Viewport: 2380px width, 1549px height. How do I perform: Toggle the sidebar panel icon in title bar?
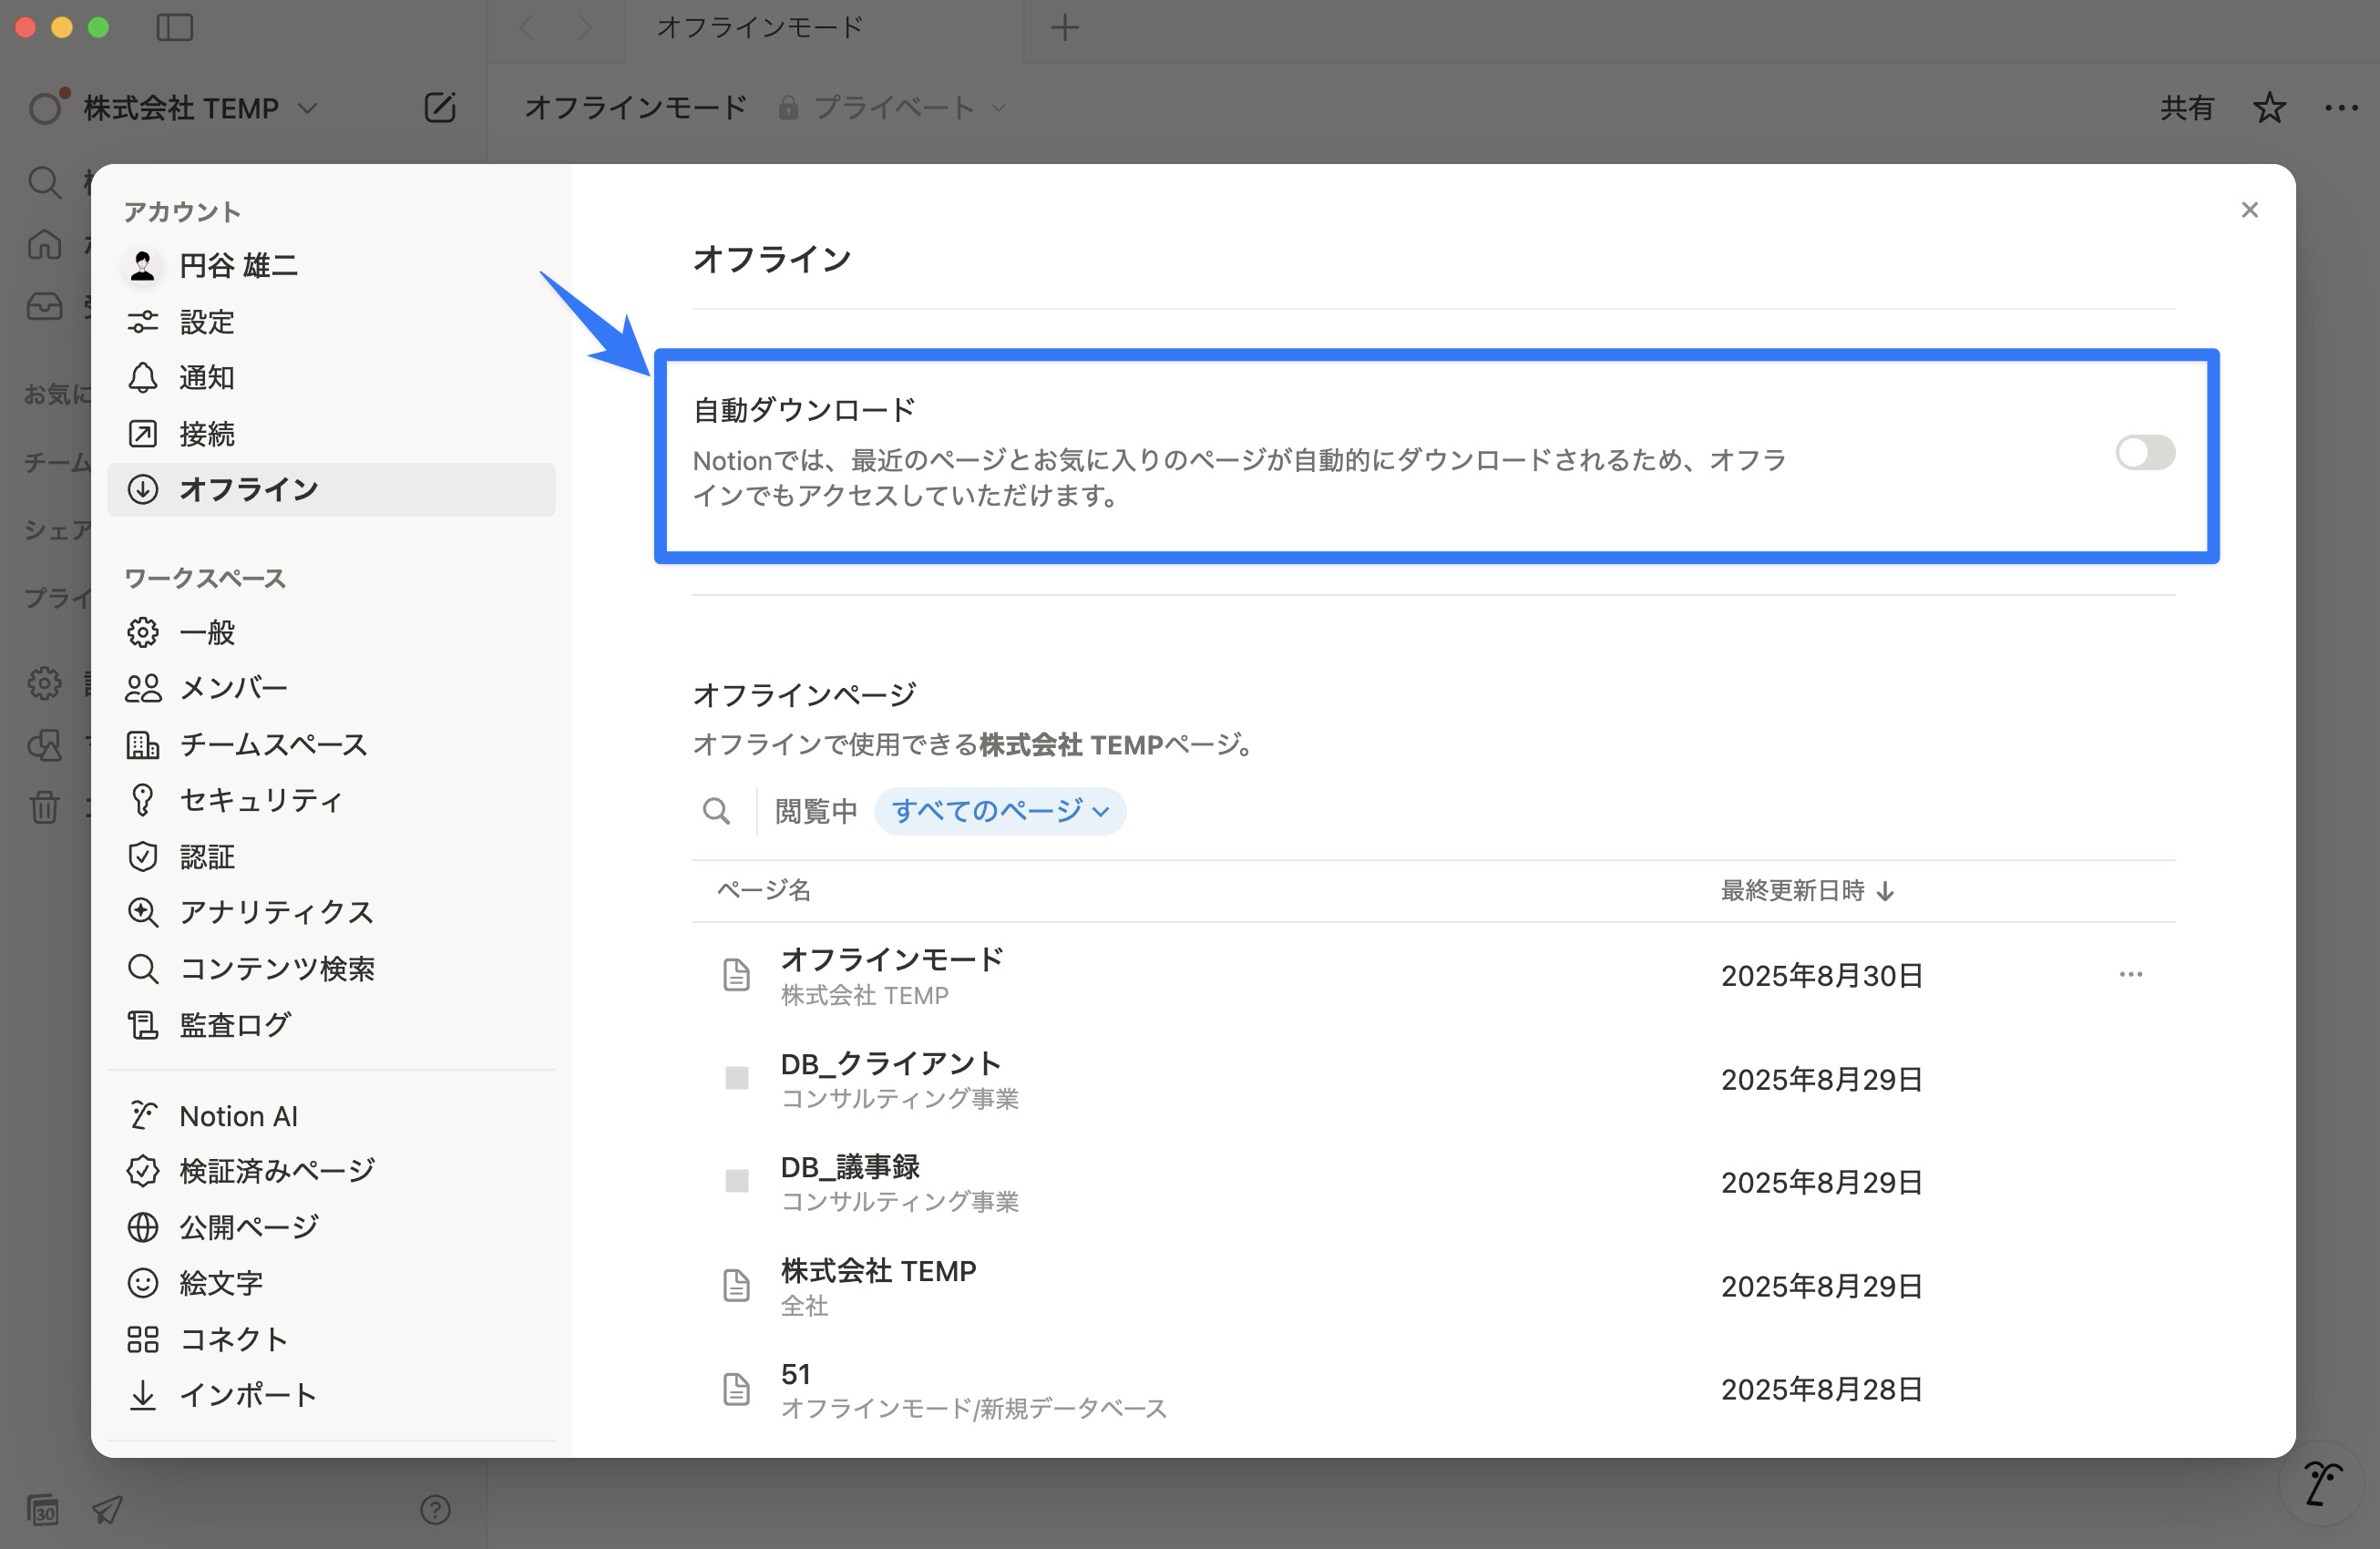coord(175,27)
